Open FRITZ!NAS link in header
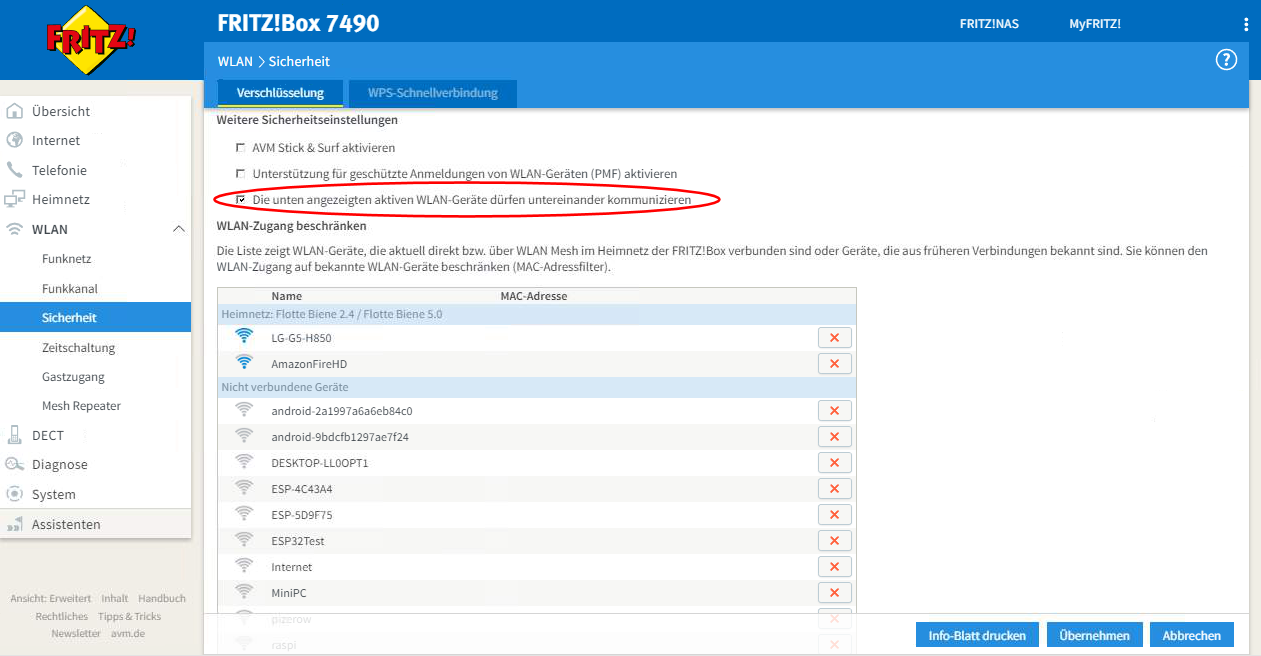 pyautogui.click(x=989, y=24)
